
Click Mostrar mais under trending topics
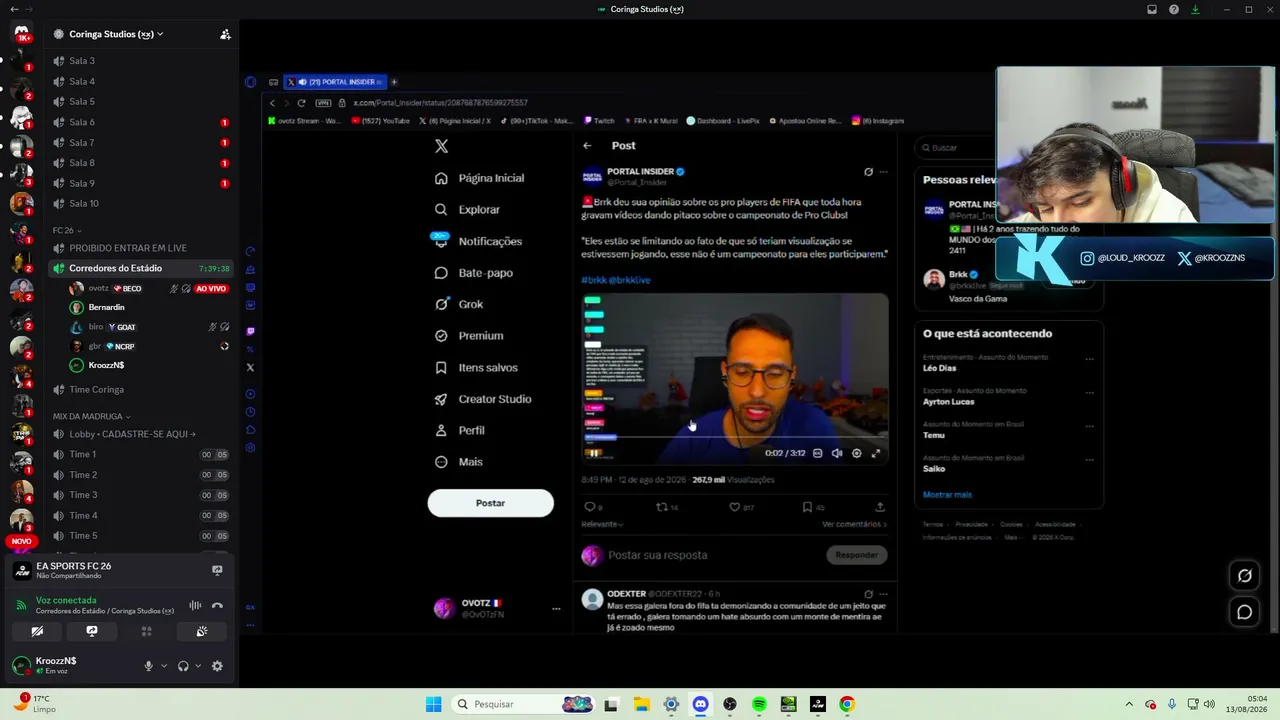coord(947,495)
